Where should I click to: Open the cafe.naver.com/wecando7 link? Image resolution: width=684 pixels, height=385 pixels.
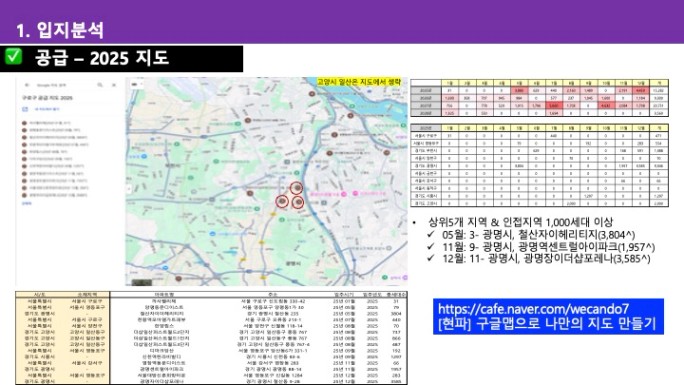[533, 309]
